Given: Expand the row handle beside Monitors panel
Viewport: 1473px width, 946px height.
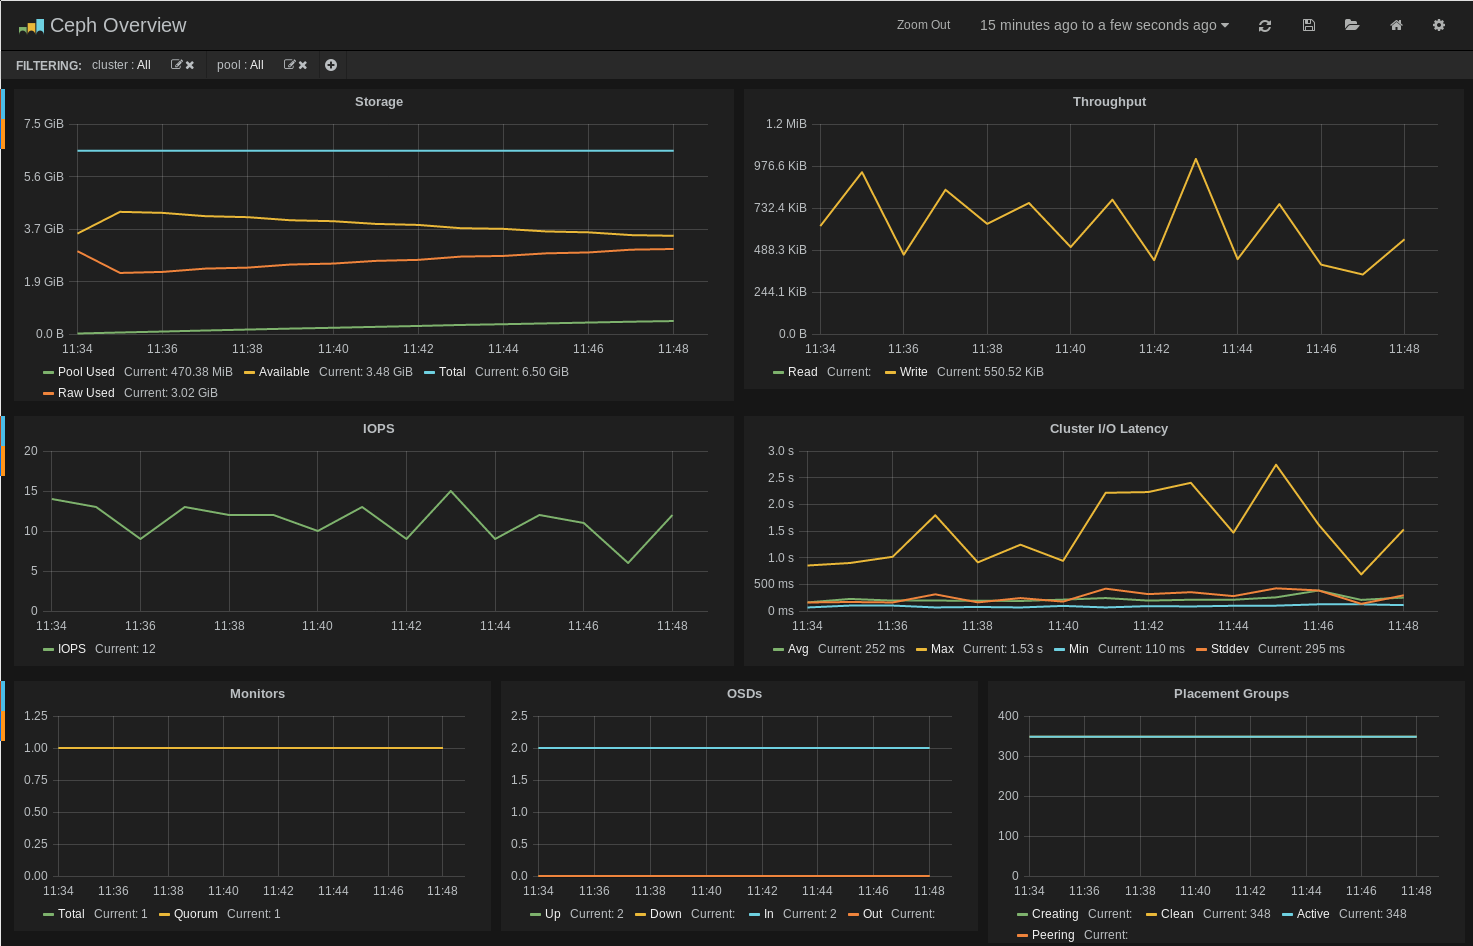Looking at the screenshot, I should (x=3, y=711).
